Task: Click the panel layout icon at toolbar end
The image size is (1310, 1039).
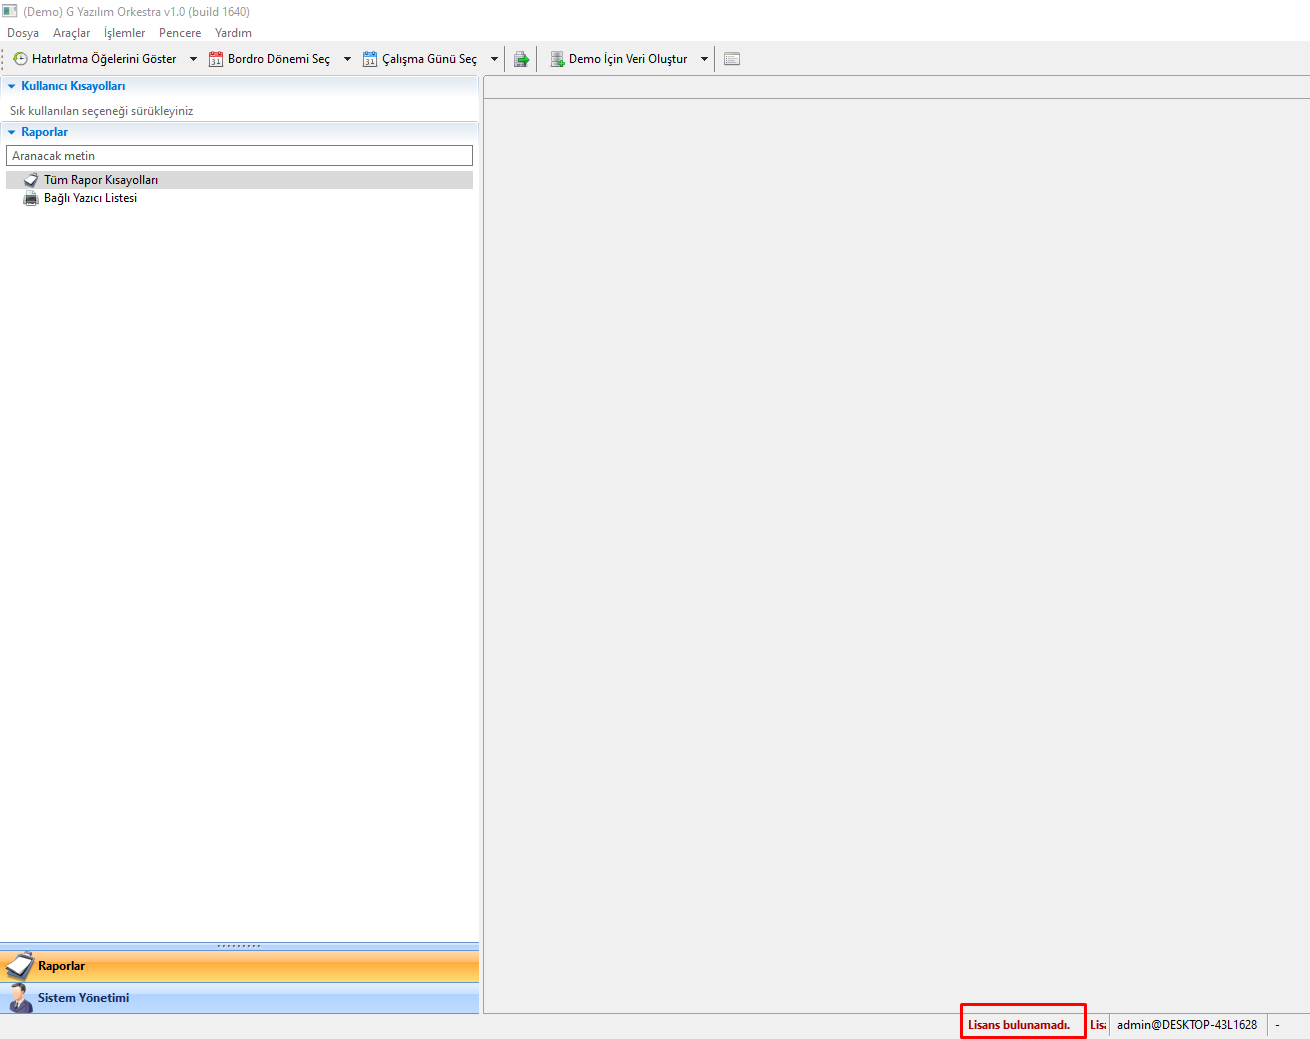Action: pos(732,59)
